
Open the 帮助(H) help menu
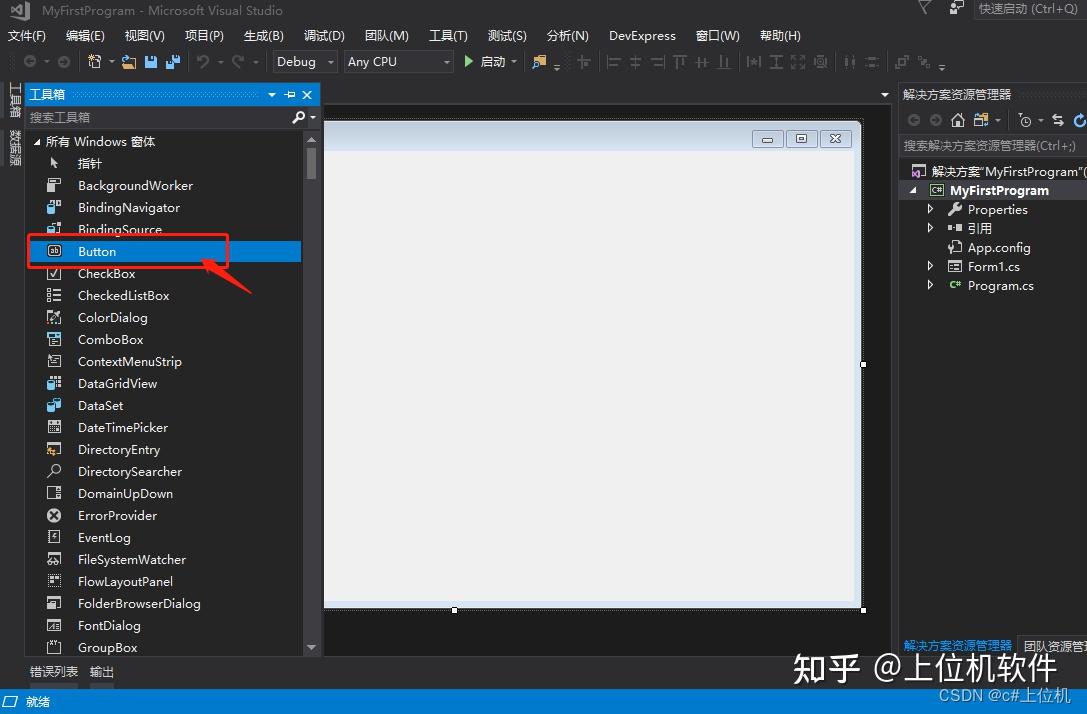780,35
